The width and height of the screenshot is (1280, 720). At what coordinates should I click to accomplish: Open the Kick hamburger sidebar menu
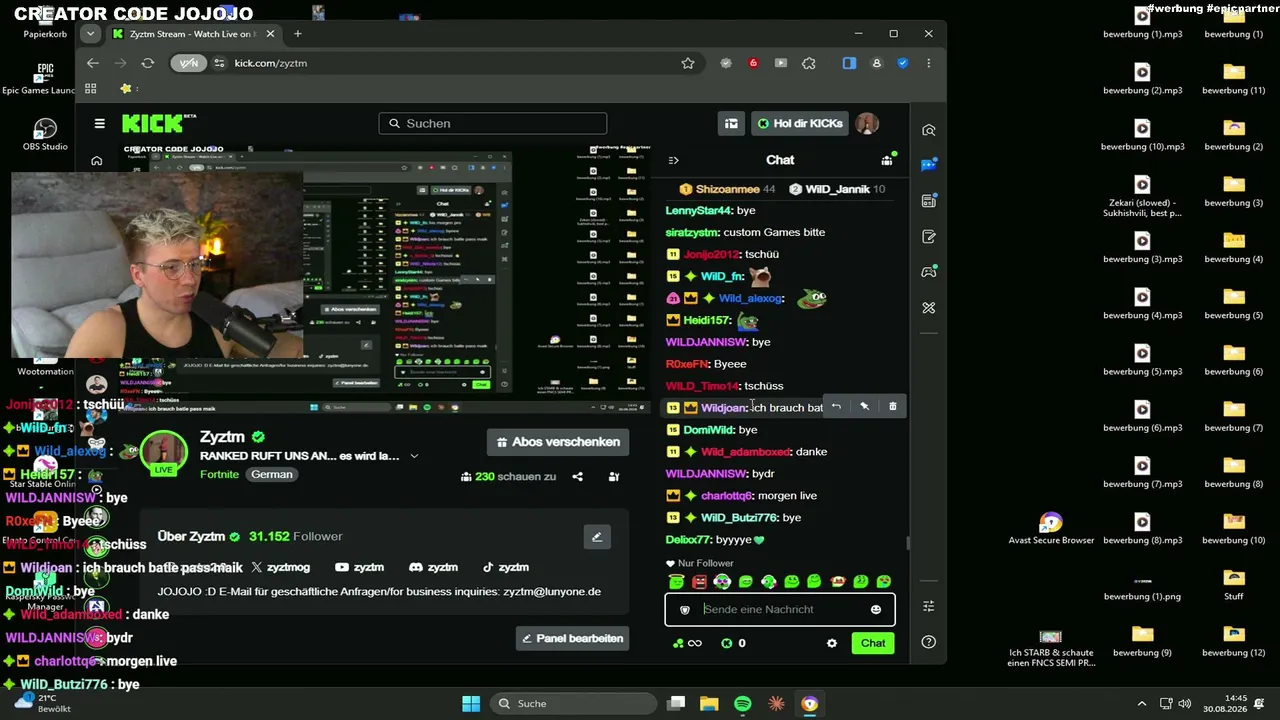click(99, 123)
